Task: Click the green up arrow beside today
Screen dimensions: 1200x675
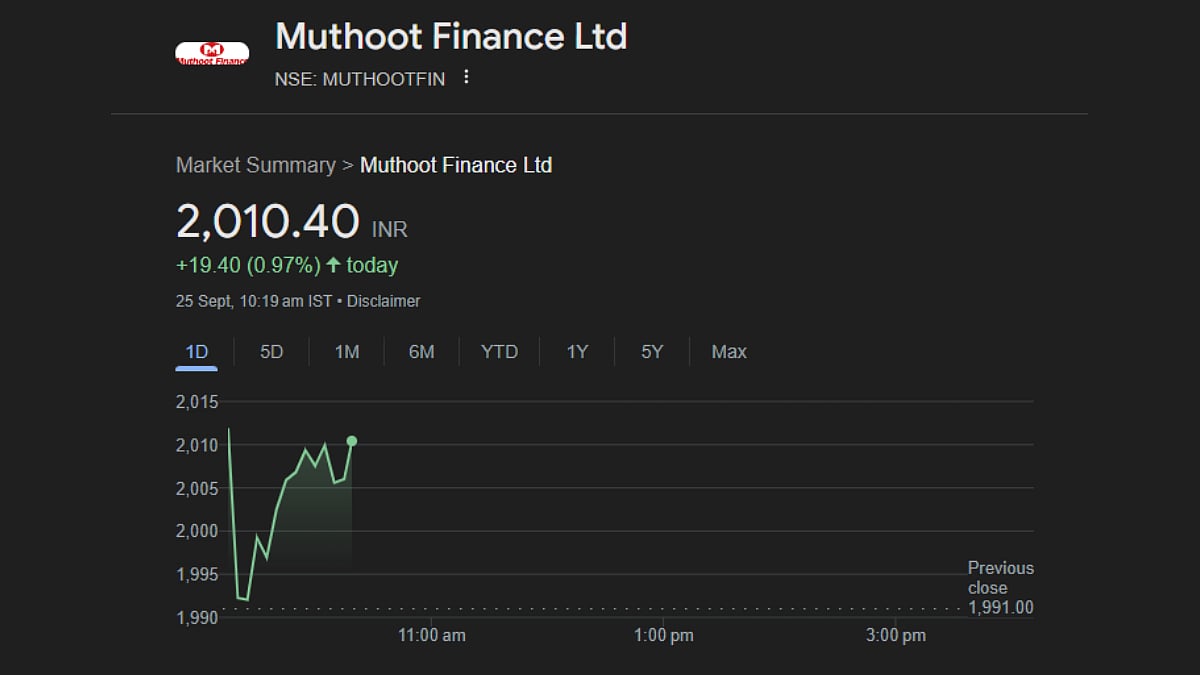Action: [x=333, y=265]
